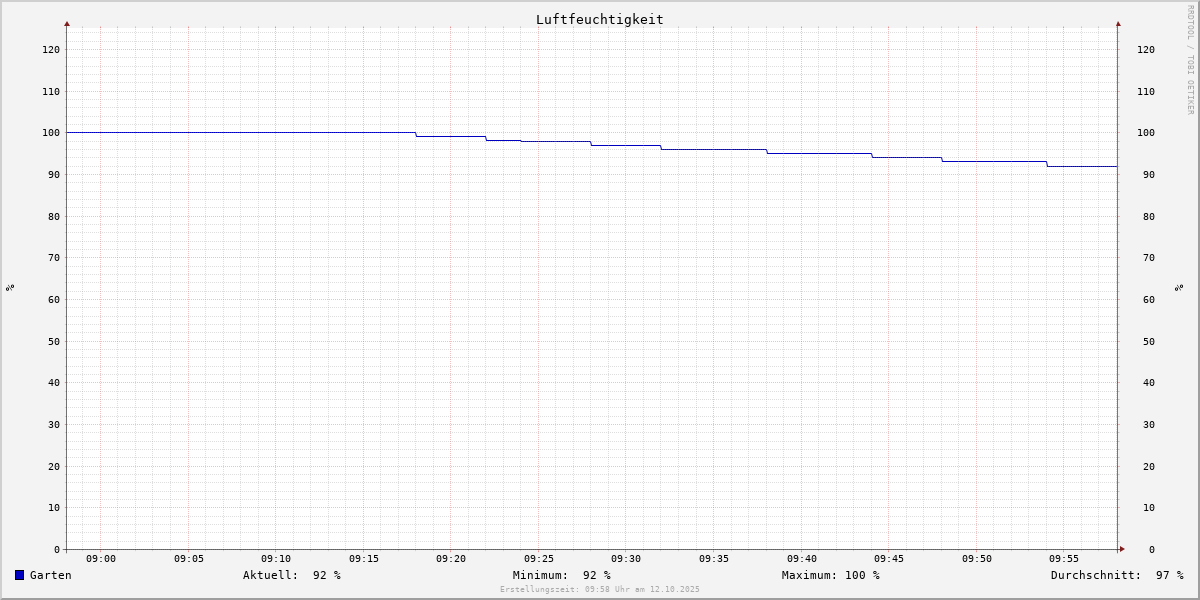The height and width of the screenshot is (600, 1200).
Task: Click the 09:15 time axis label
Action: coord(364,559)
